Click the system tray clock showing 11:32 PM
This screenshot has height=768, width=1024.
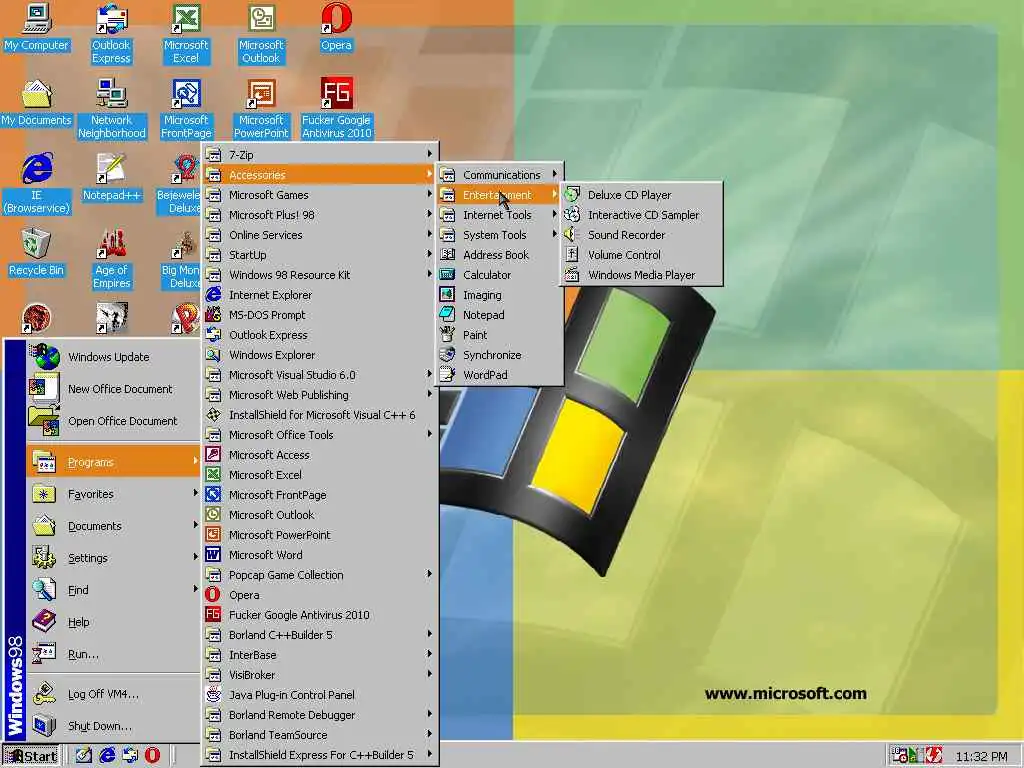[x=981, y=756]
